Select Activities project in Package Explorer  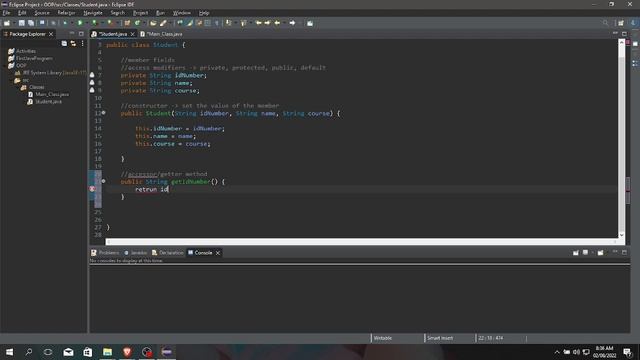coord(22,51)
